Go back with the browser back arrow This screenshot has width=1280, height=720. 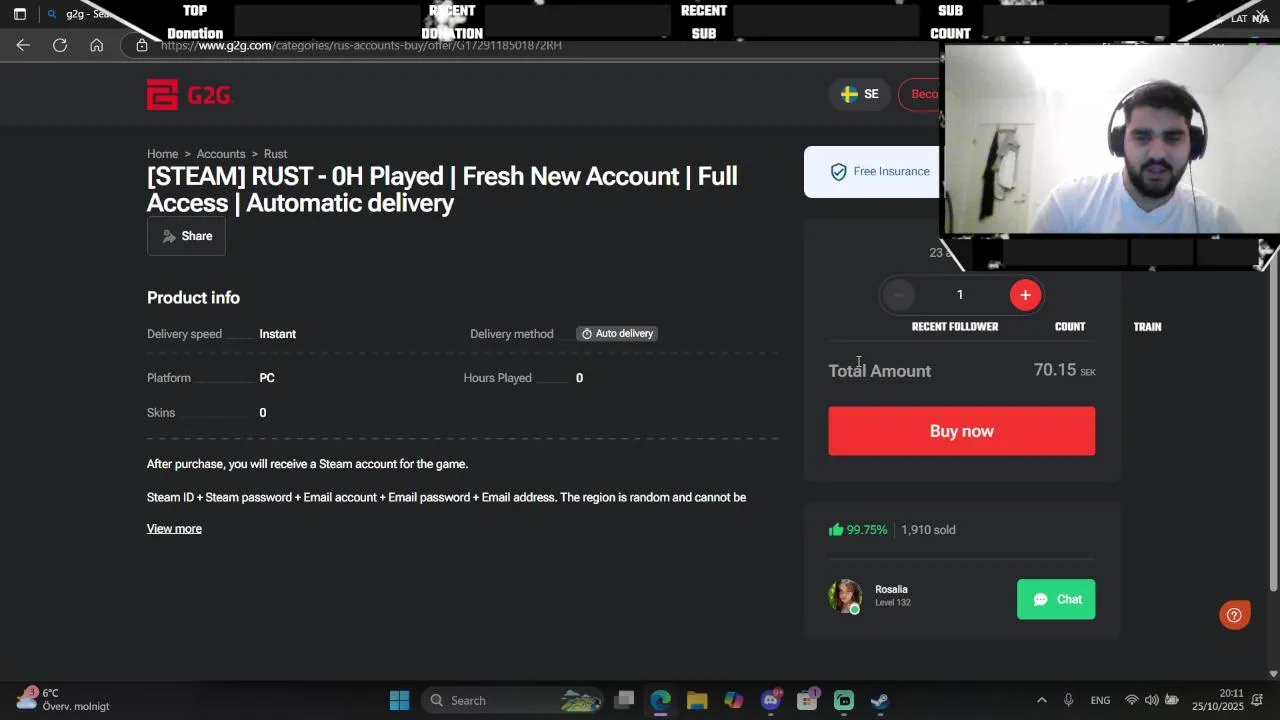[23, 45]
